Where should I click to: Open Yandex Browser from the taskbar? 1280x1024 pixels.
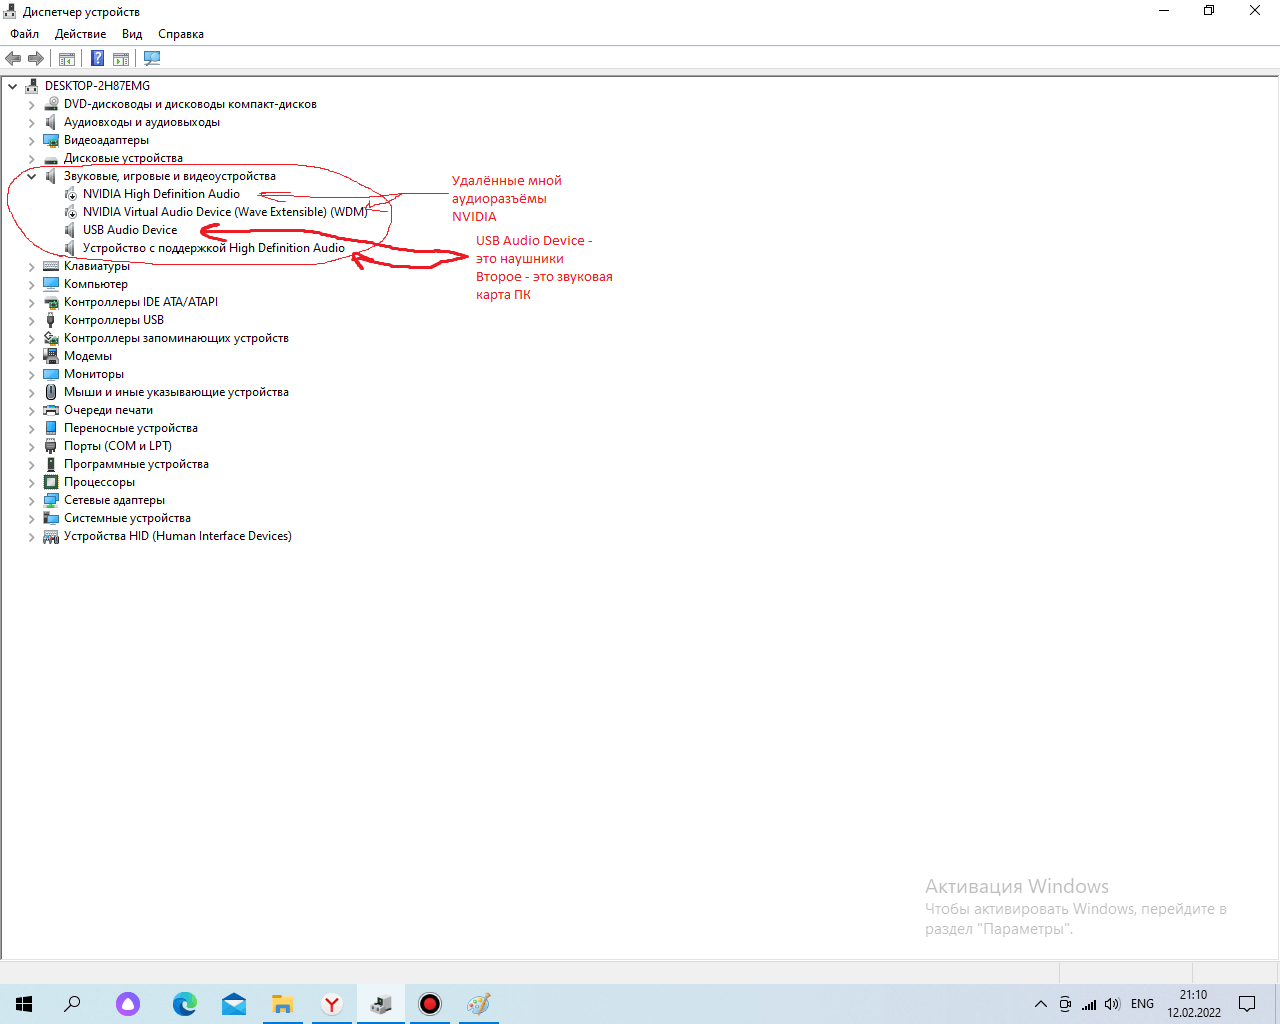[332, 1004]
